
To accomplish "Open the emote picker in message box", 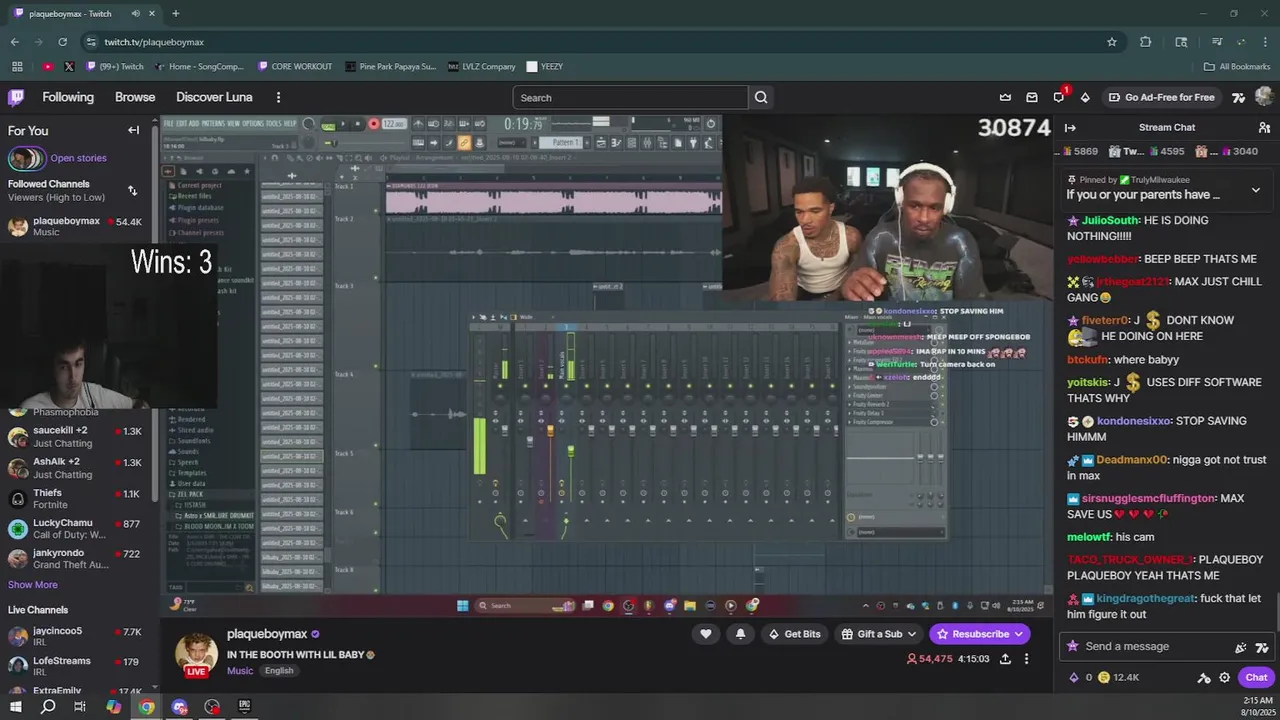I will 1263,646.
